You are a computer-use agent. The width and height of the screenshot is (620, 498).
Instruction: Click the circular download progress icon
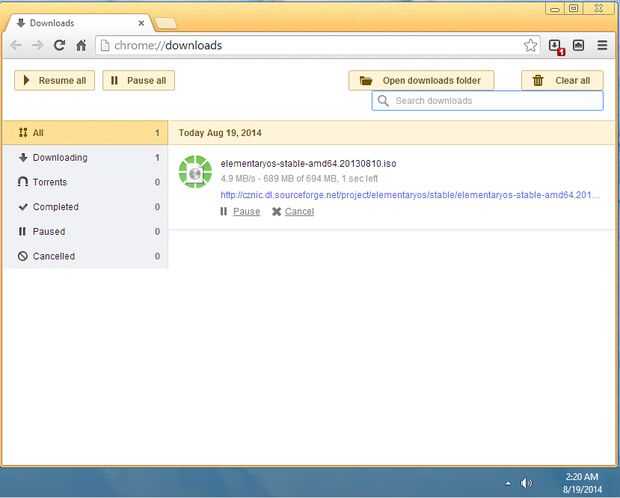coord(195,172)
